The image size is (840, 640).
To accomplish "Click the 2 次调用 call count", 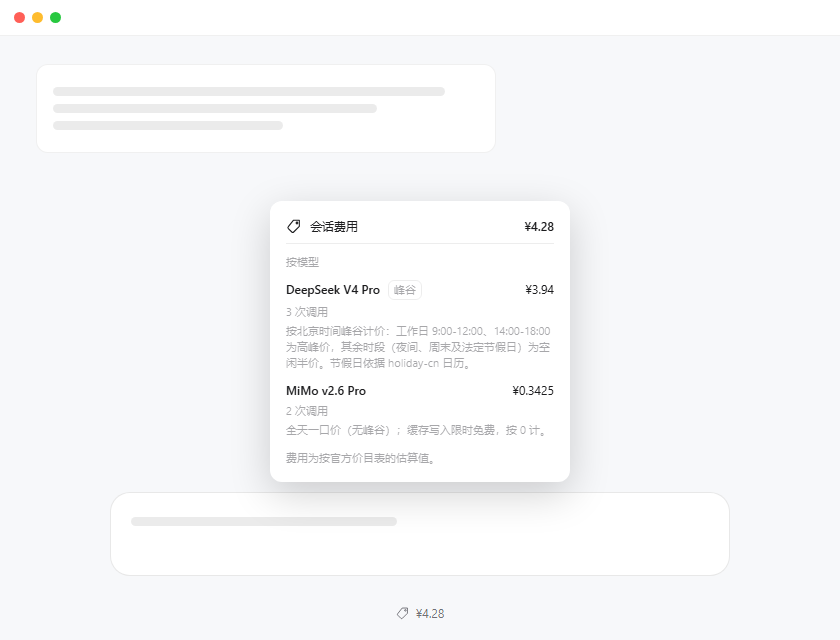I will 306,411.
